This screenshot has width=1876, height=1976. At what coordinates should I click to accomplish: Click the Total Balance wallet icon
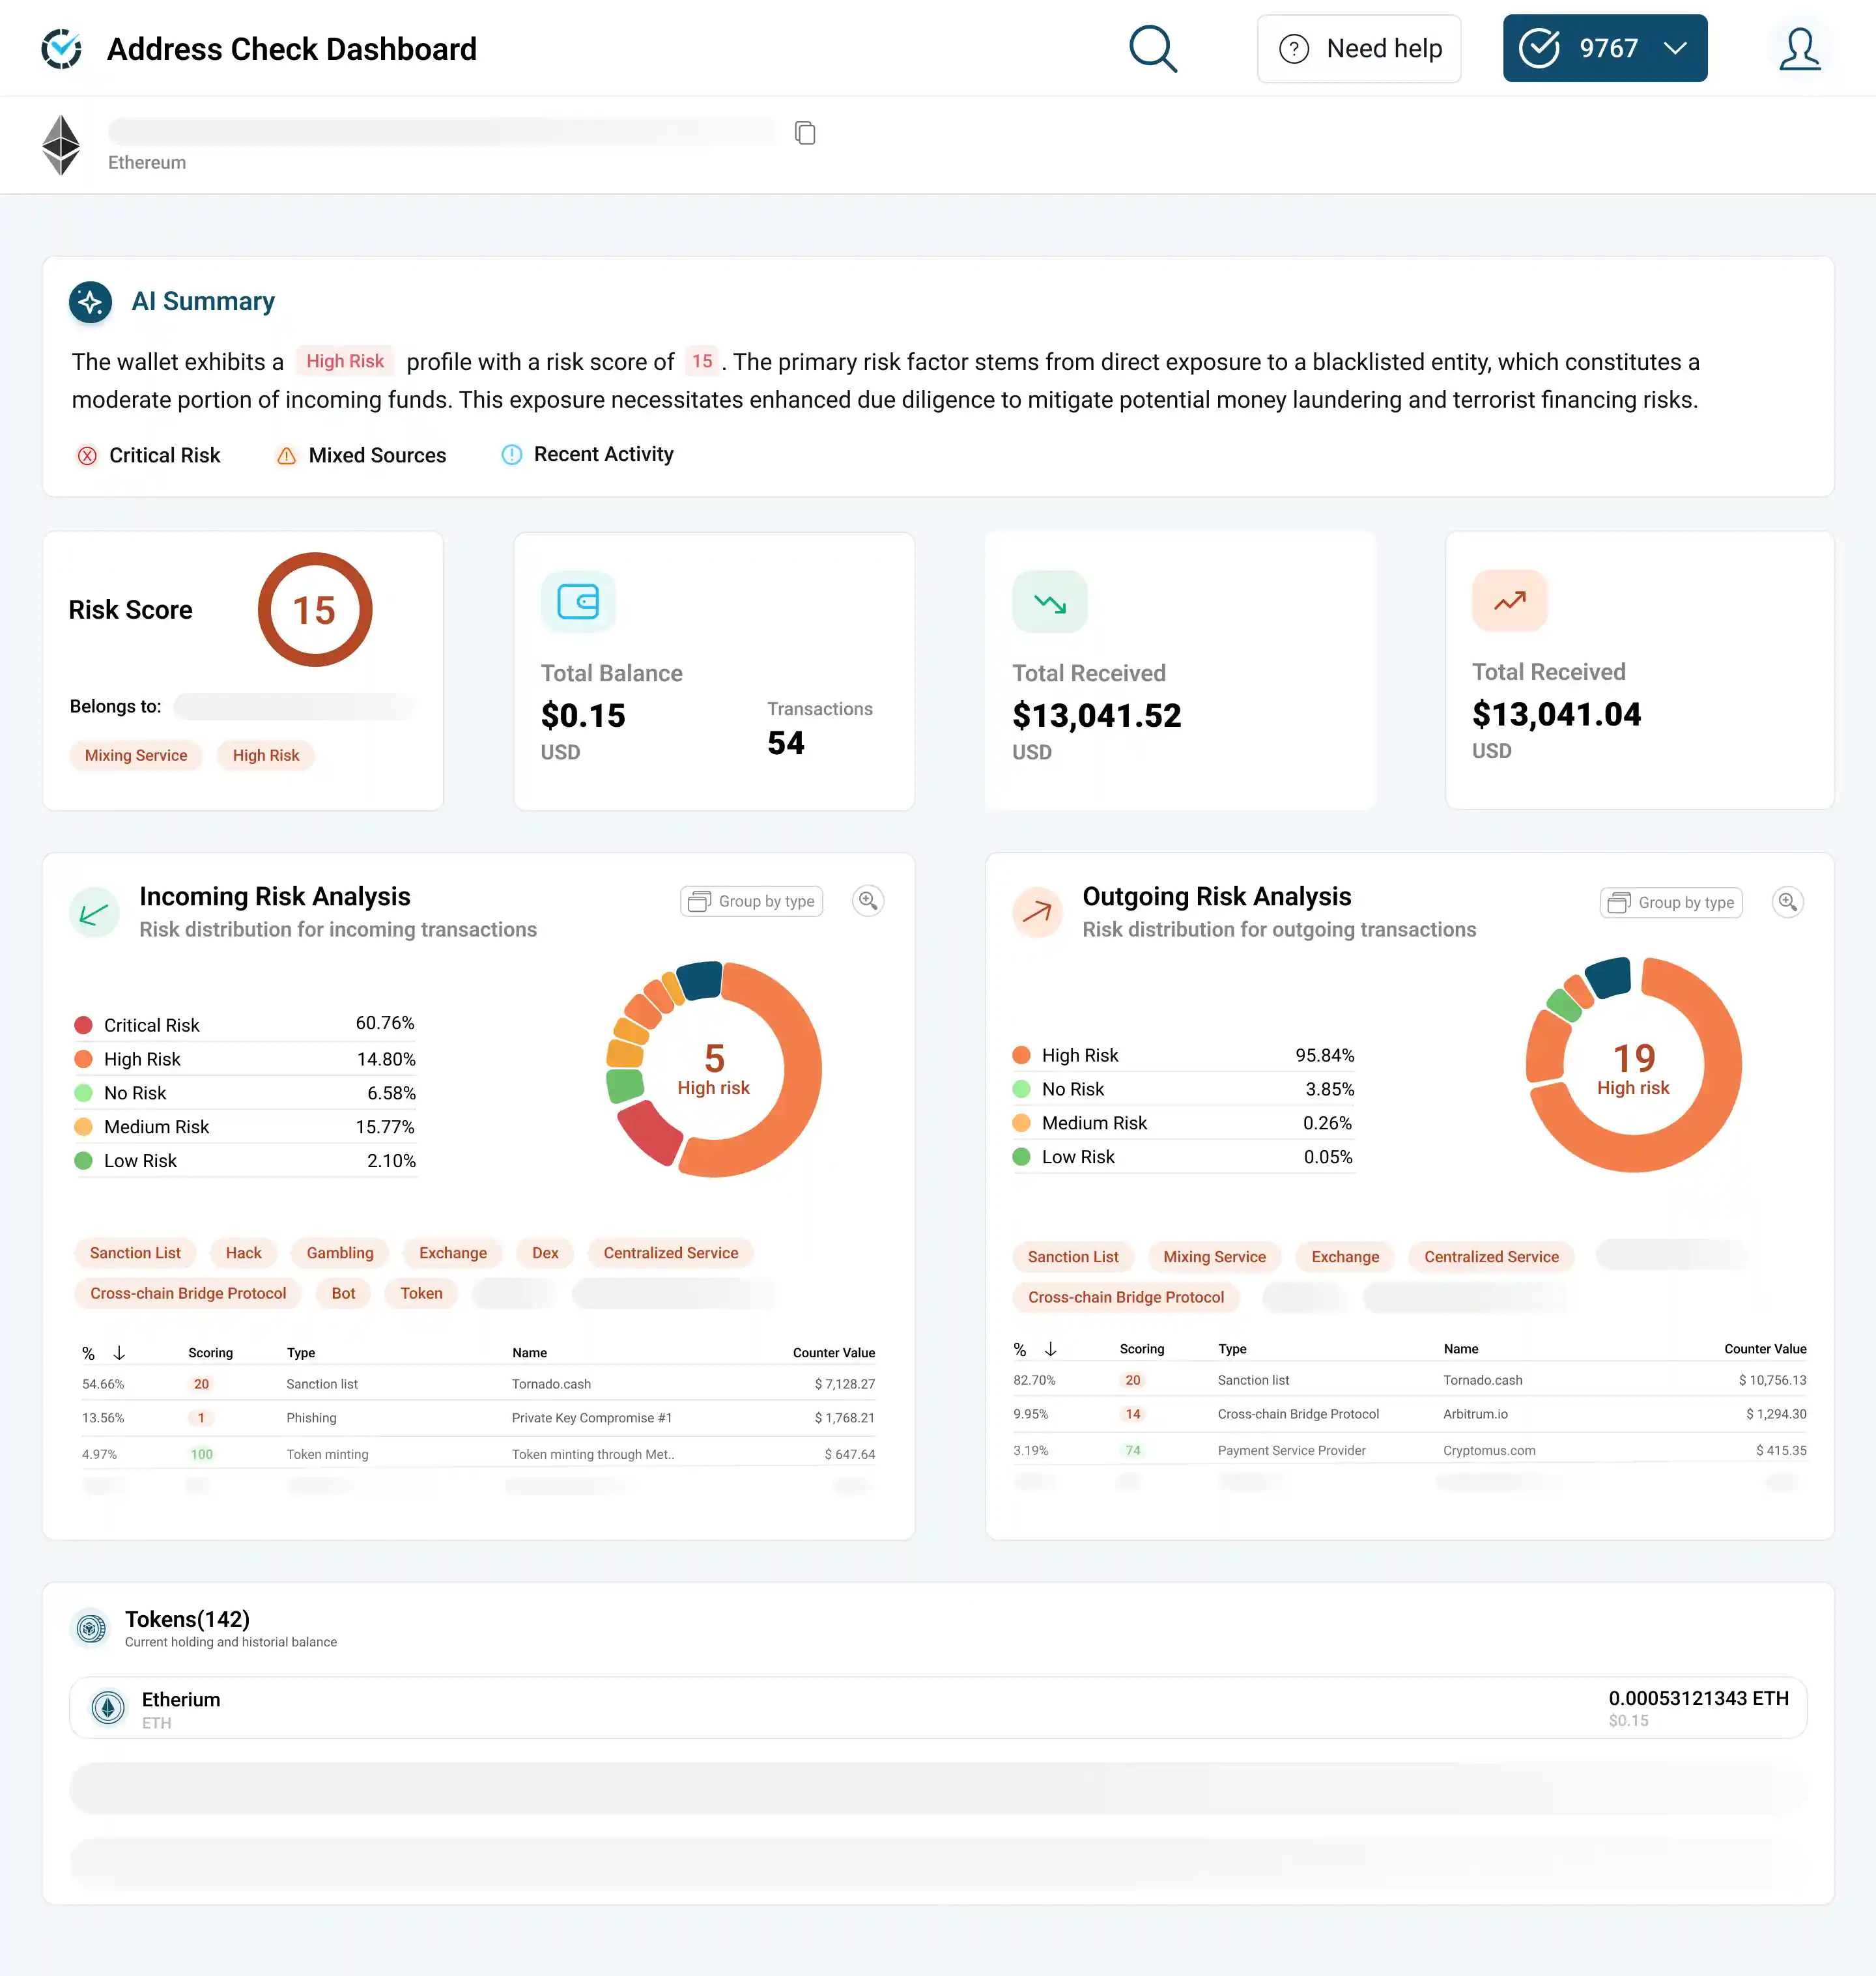coord(577,602)
